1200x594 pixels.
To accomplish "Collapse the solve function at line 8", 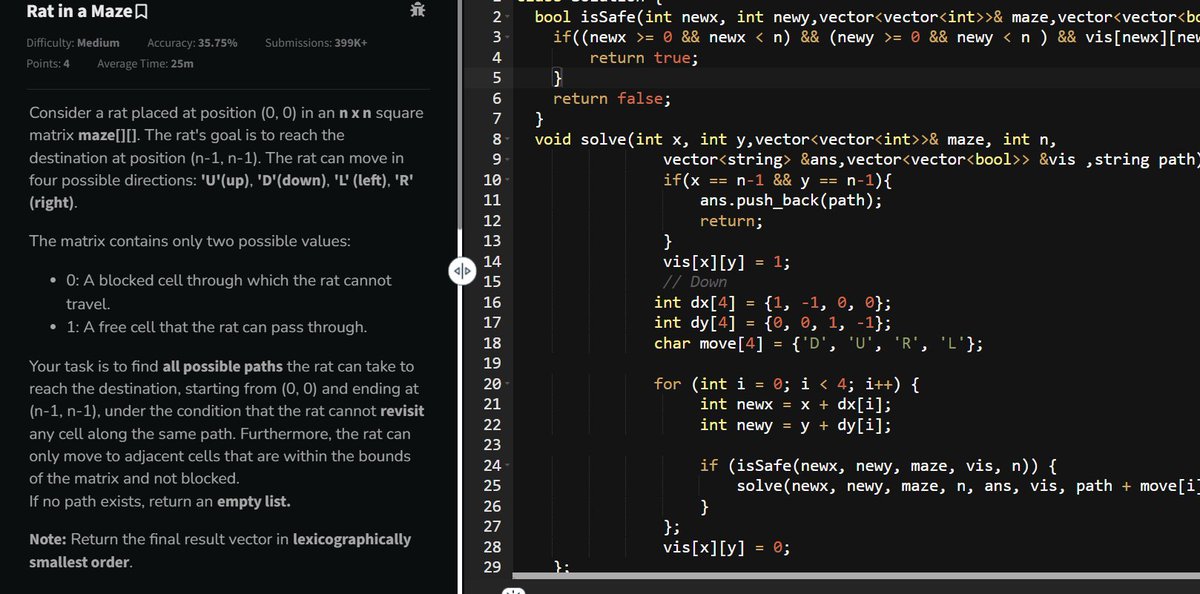I will [x=508, y=140].
